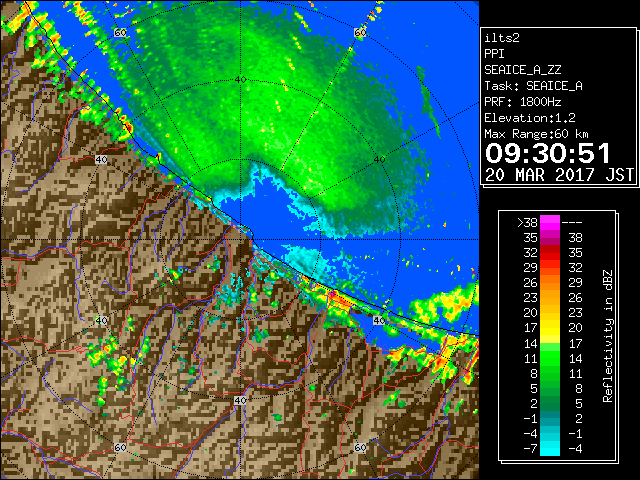Click the 'PPI' scan type text
This screenshot has height=480, width=640.
click(494, 54)
